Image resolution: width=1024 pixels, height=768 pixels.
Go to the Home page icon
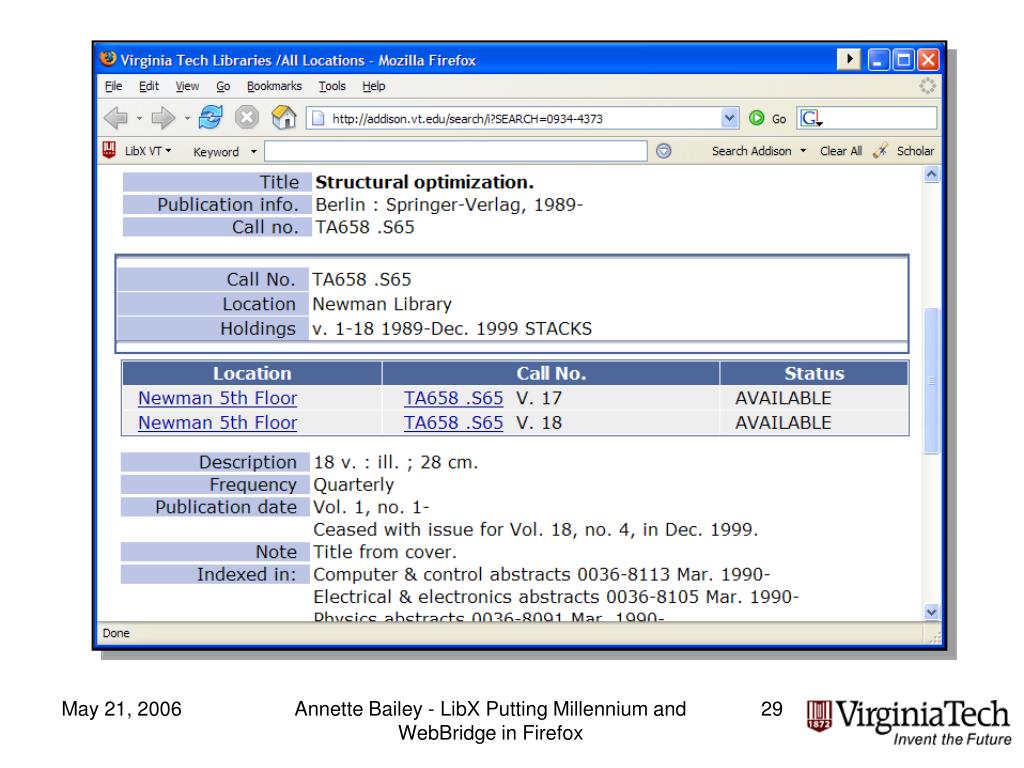[x=284, y=118]
